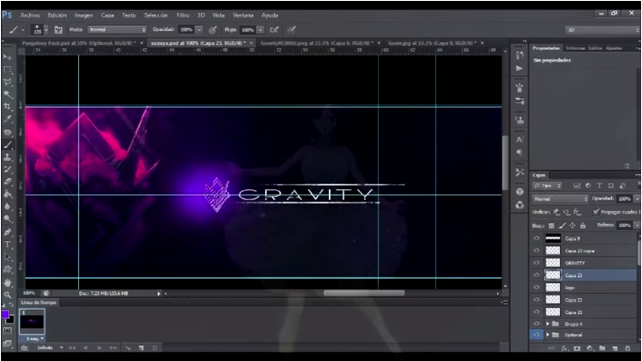Convert to video timeline icon
This screenshot has height=361, width=642.
click(24, 348)
